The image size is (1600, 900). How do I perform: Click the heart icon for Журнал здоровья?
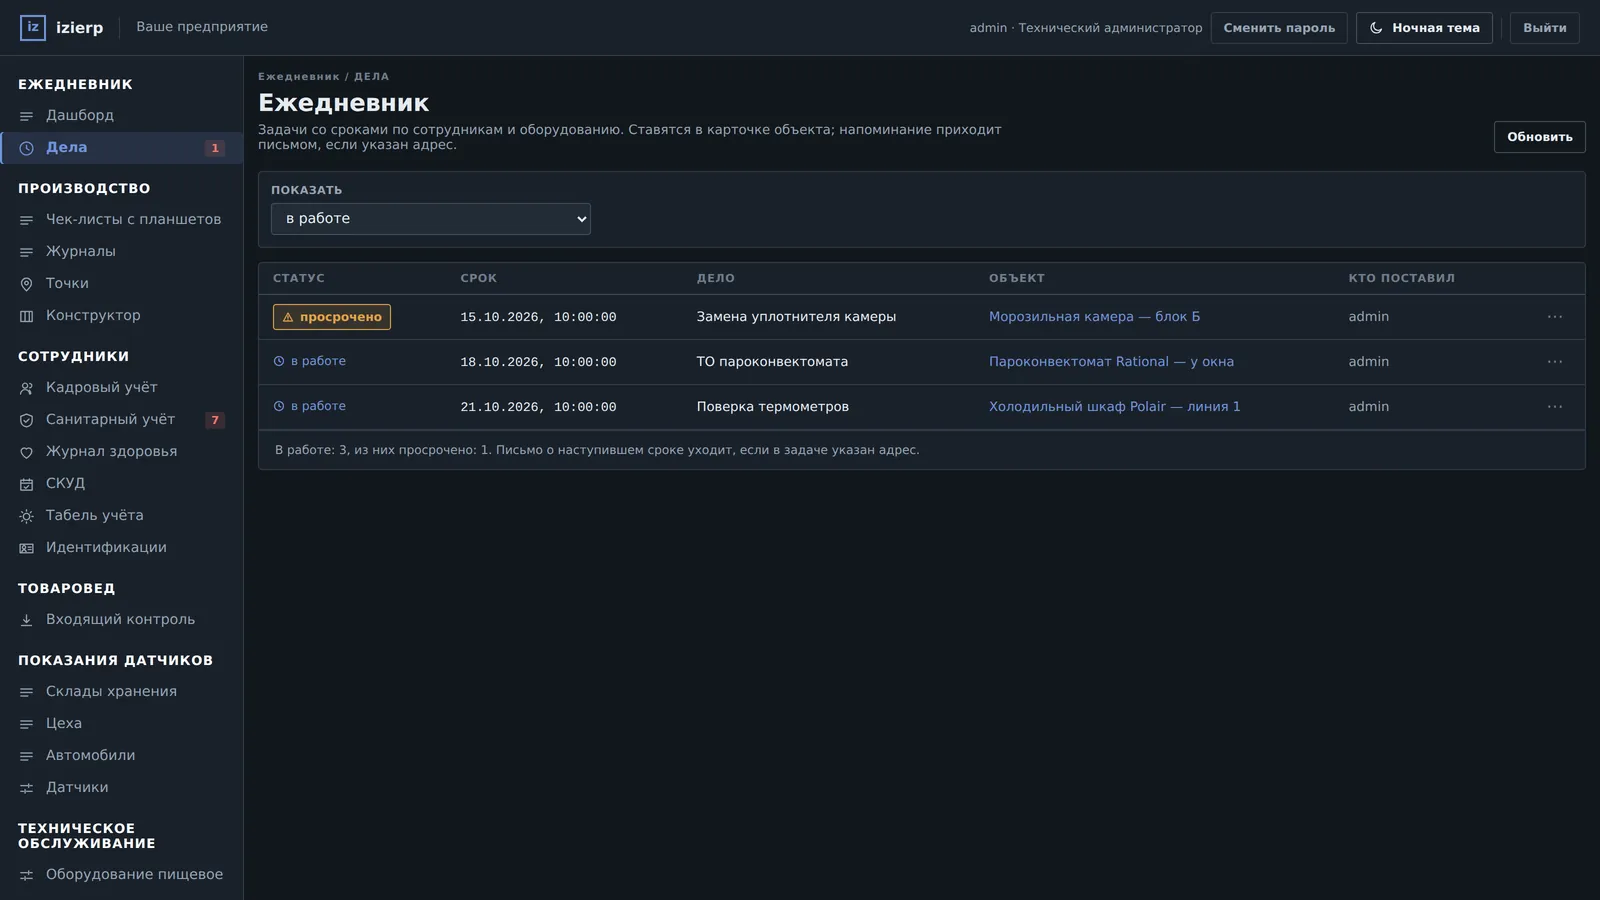click(27, 452)
